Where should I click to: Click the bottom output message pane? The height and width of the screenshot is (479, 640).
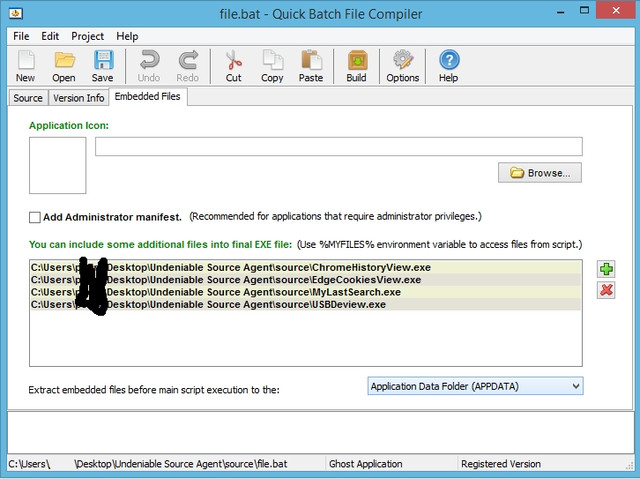coord(320,432)
